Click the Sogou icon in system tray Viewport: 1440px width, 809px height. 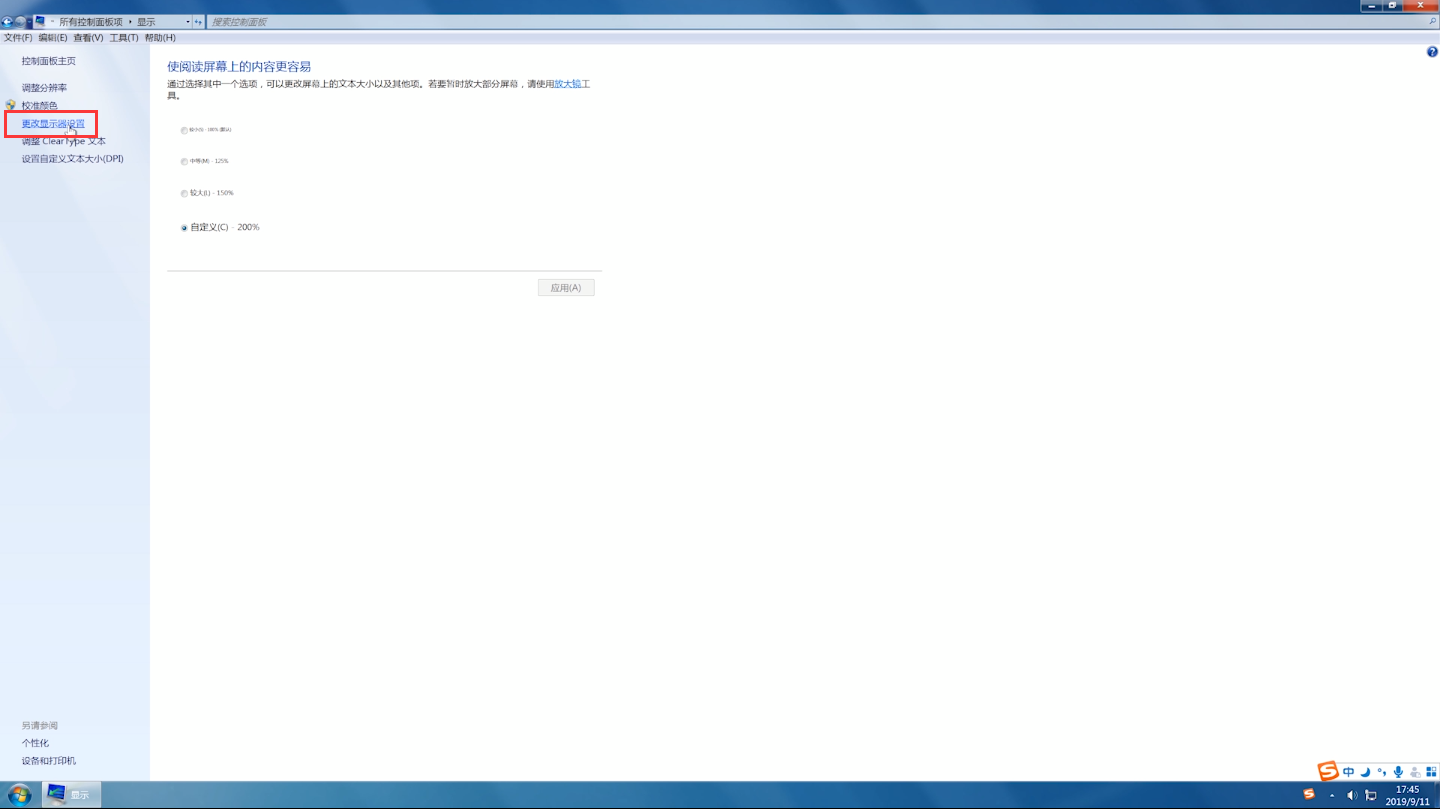1309,795
